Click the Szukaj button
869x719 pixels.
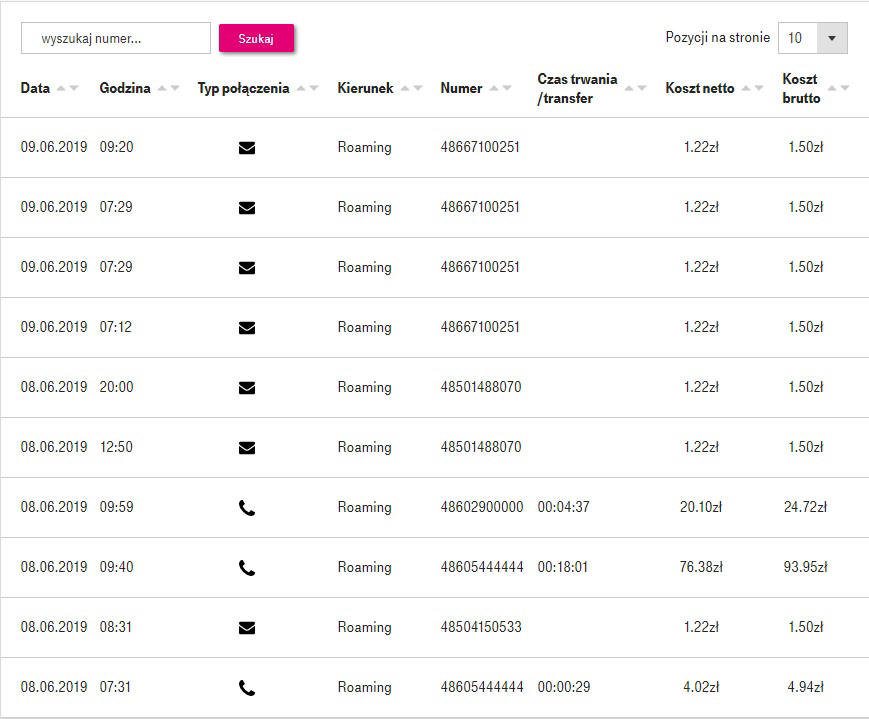coord(256,38)
